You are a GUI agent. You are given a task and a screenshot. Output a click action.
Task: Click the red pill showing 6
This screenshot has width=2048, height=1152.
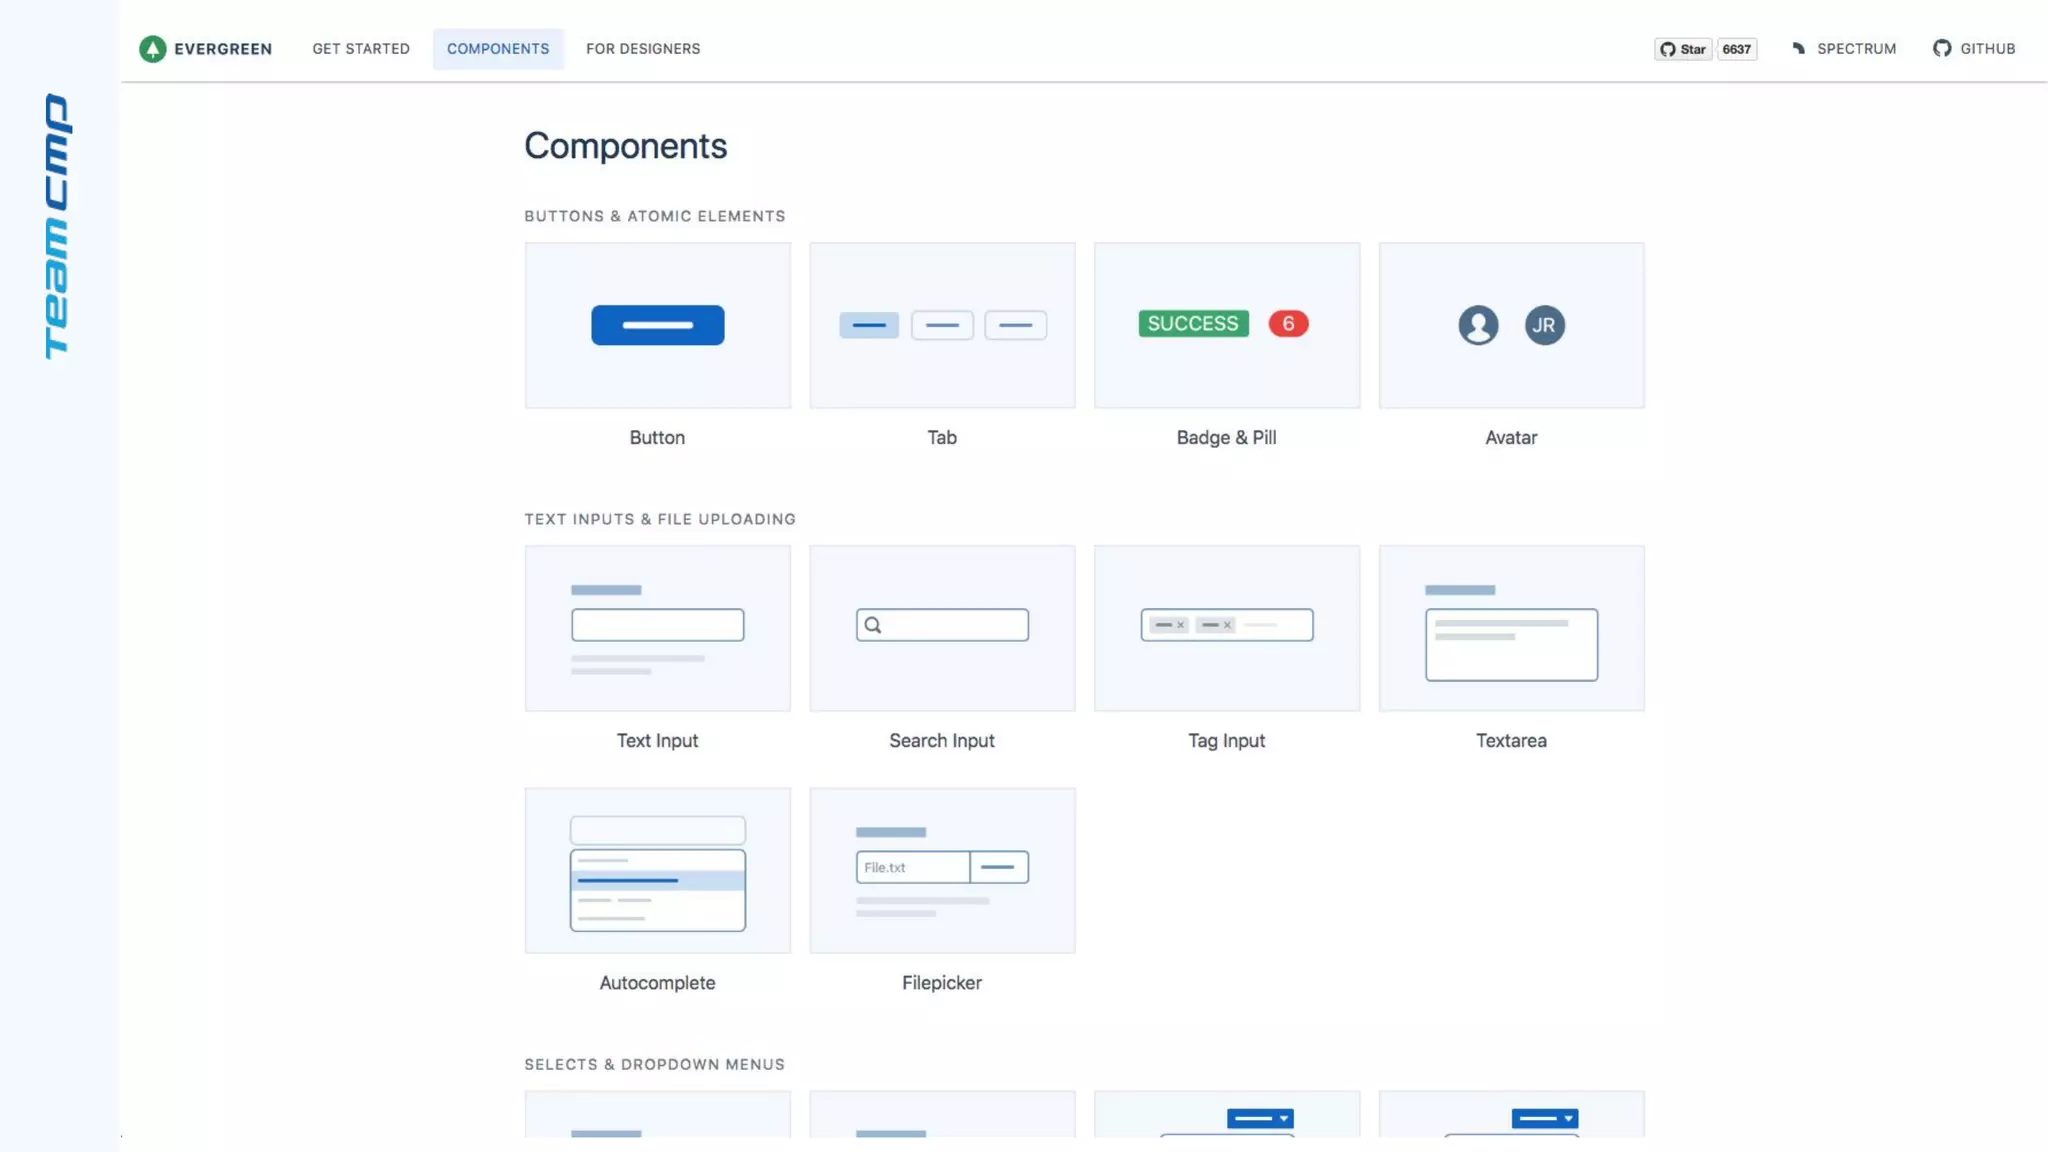[1288, 324]
